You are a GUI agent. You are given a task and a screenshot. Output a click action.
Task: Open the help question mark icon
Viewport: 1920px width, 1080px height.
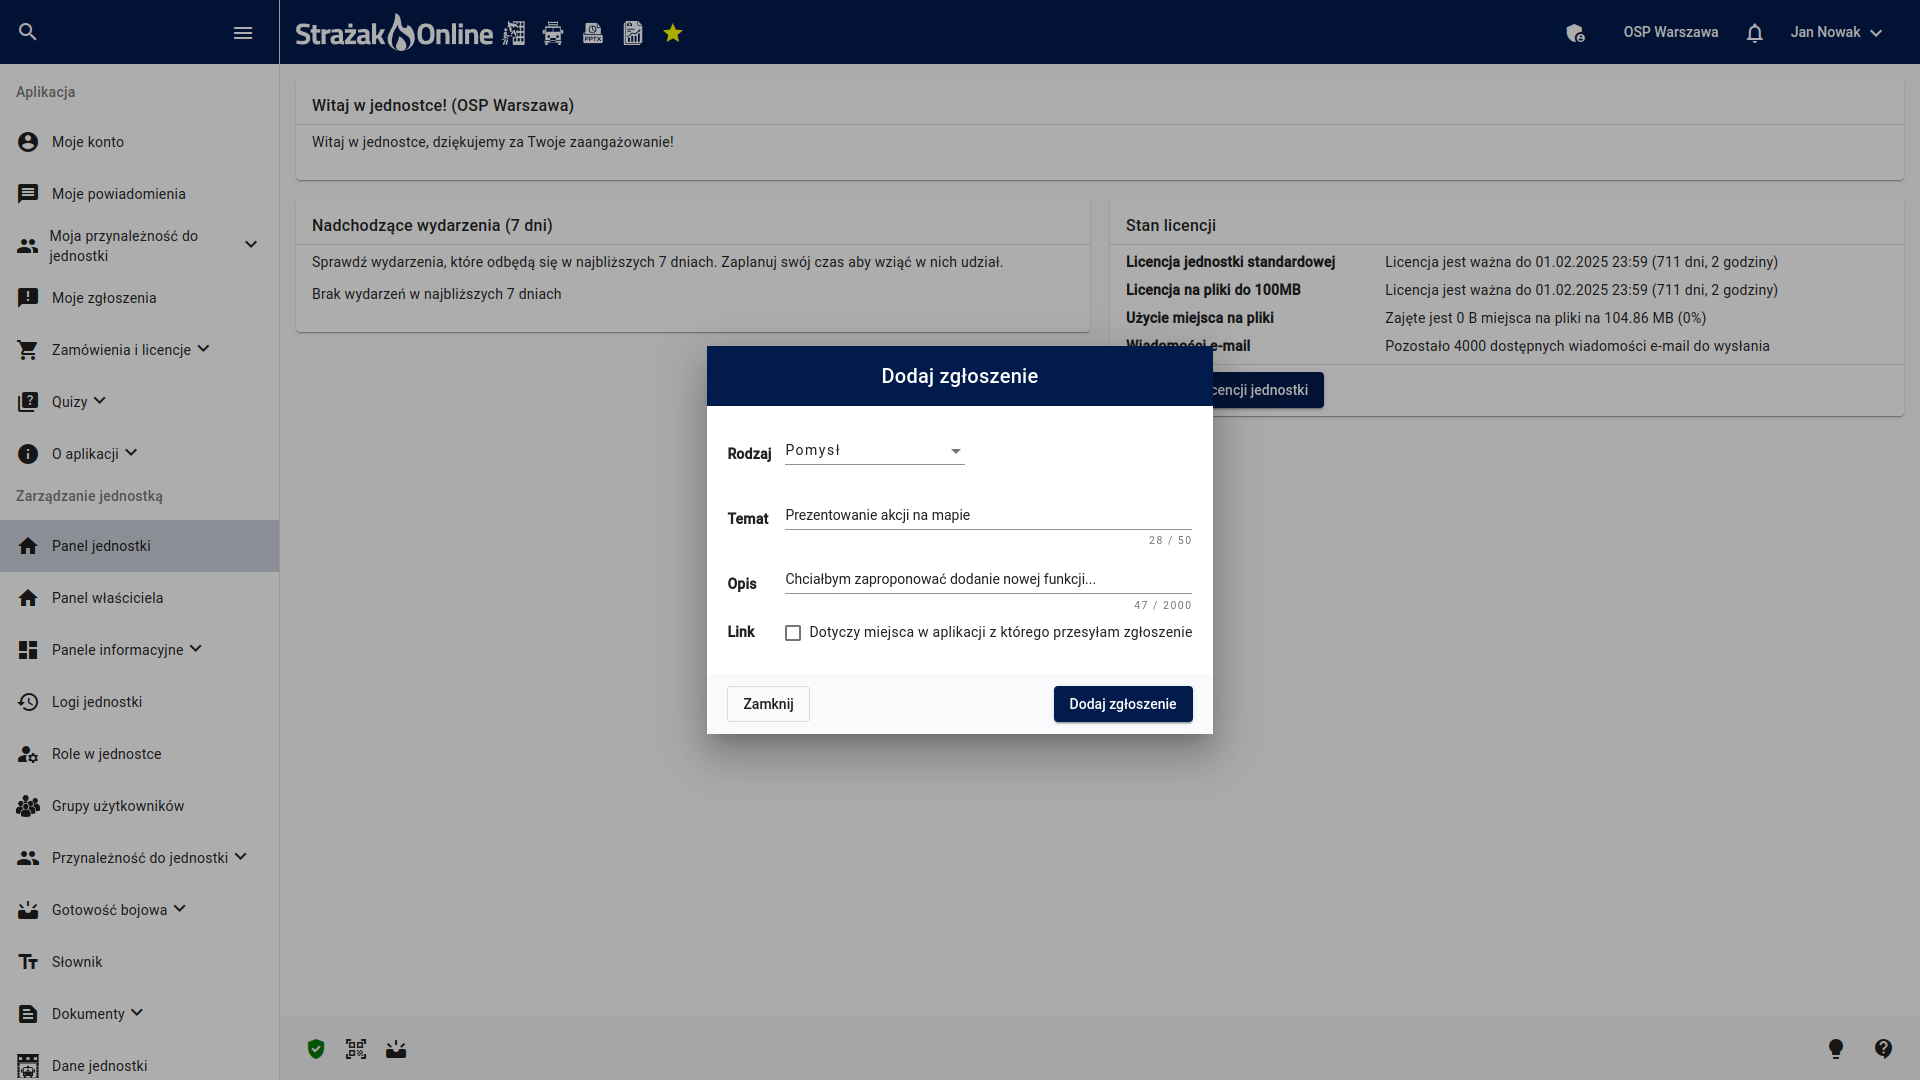[1884, 1048]
